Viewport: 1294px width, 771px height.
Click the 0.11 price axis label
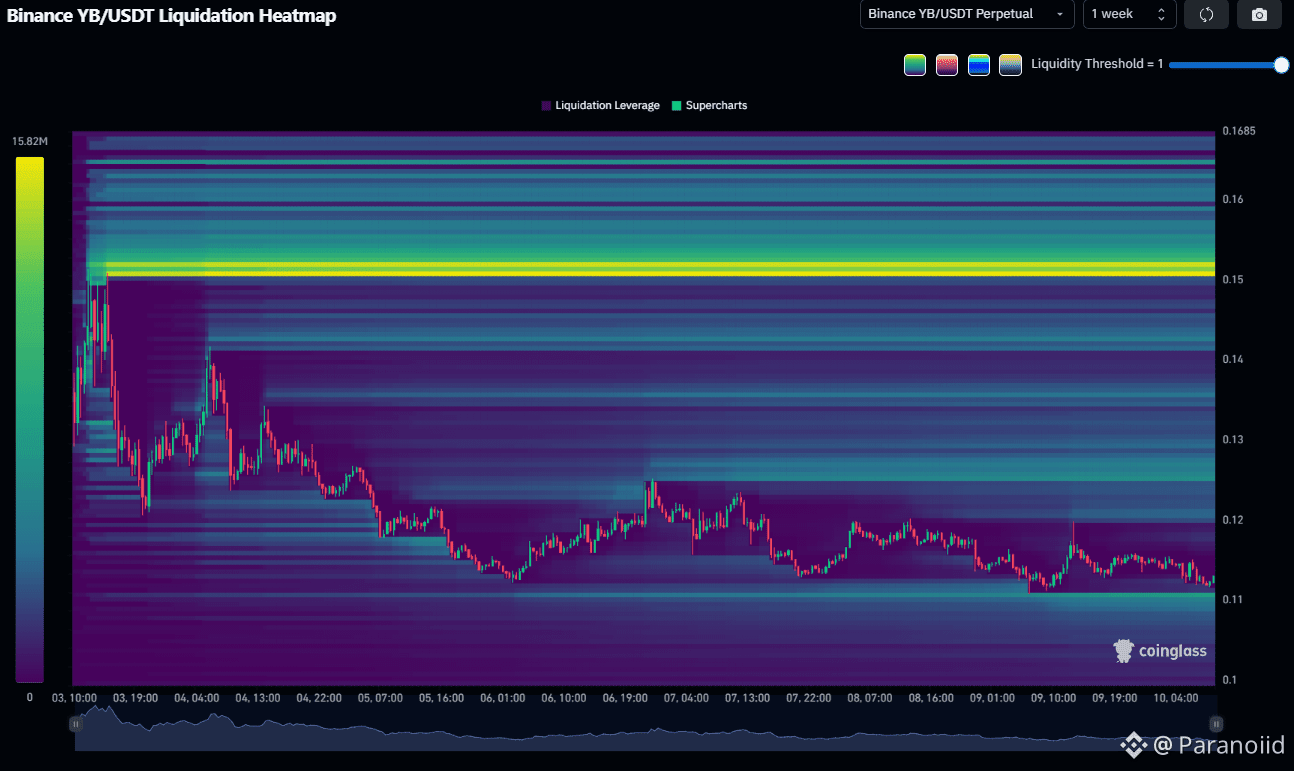(x=1232, y=599)
